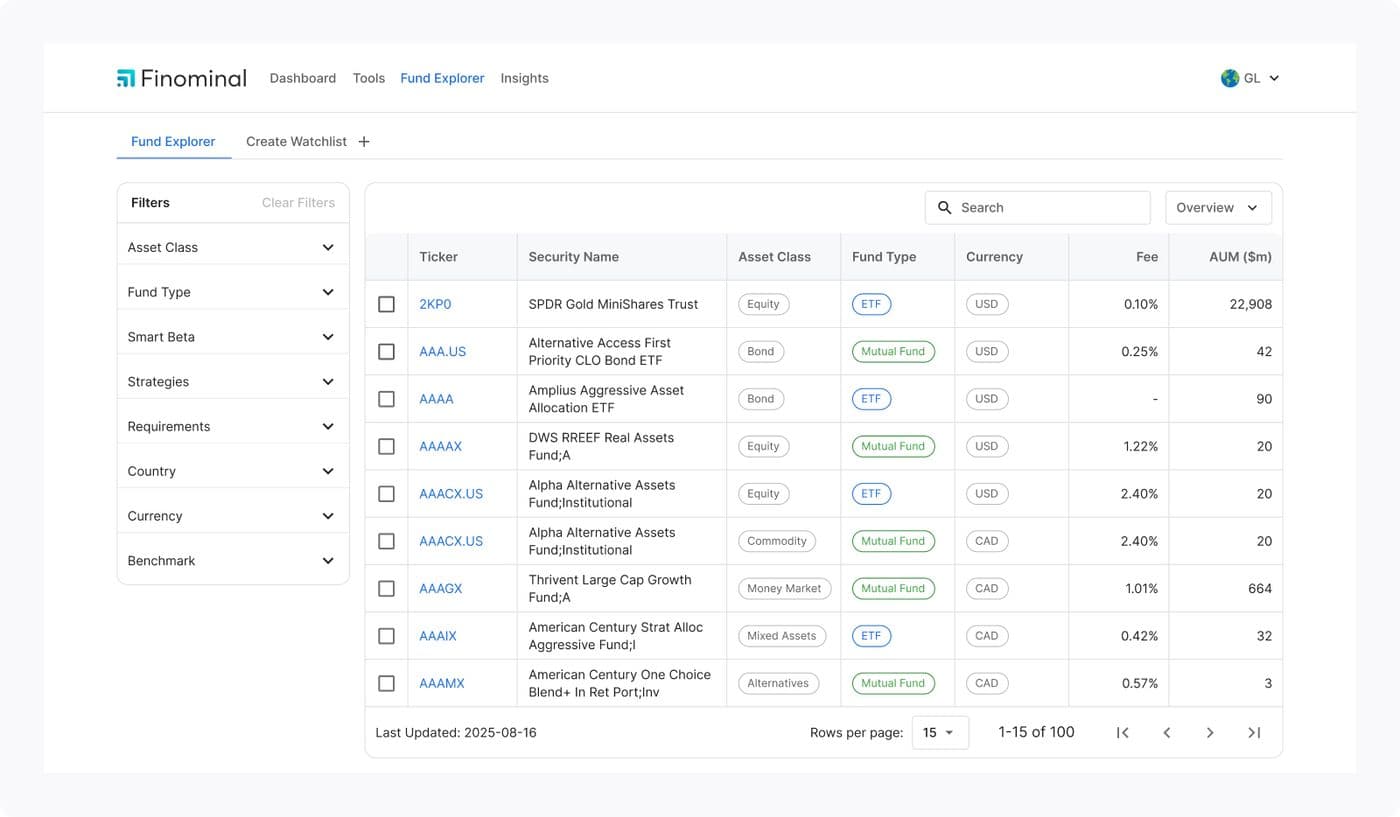Click DWS RREEF Real Assets Fund;A
The width and height of the screenshot is (1400, 817).
(x=602, y=447)
